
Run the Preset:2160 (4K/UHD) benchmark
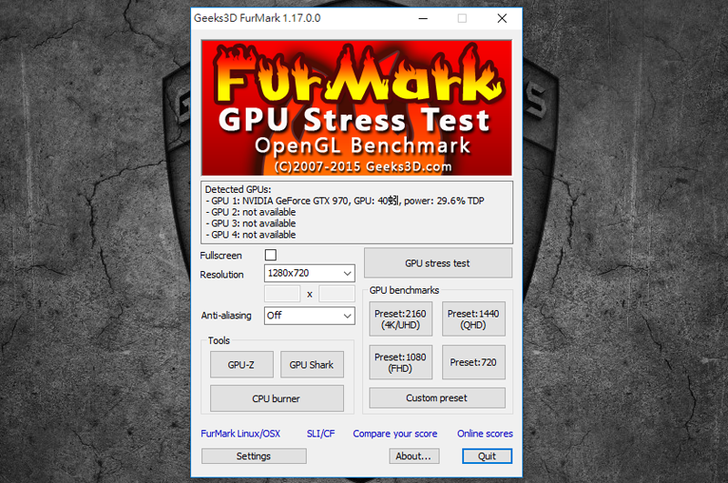[400, 319]
